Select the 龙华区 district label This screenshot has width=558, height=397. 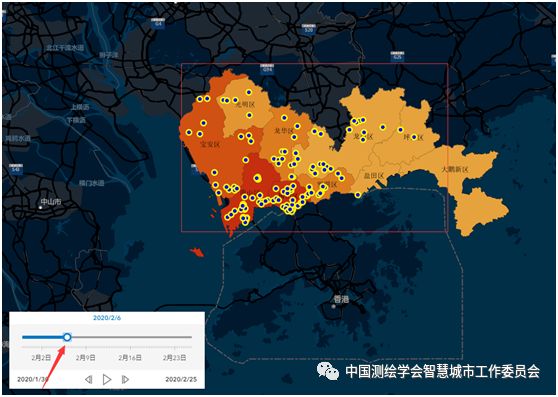(283, 131)
